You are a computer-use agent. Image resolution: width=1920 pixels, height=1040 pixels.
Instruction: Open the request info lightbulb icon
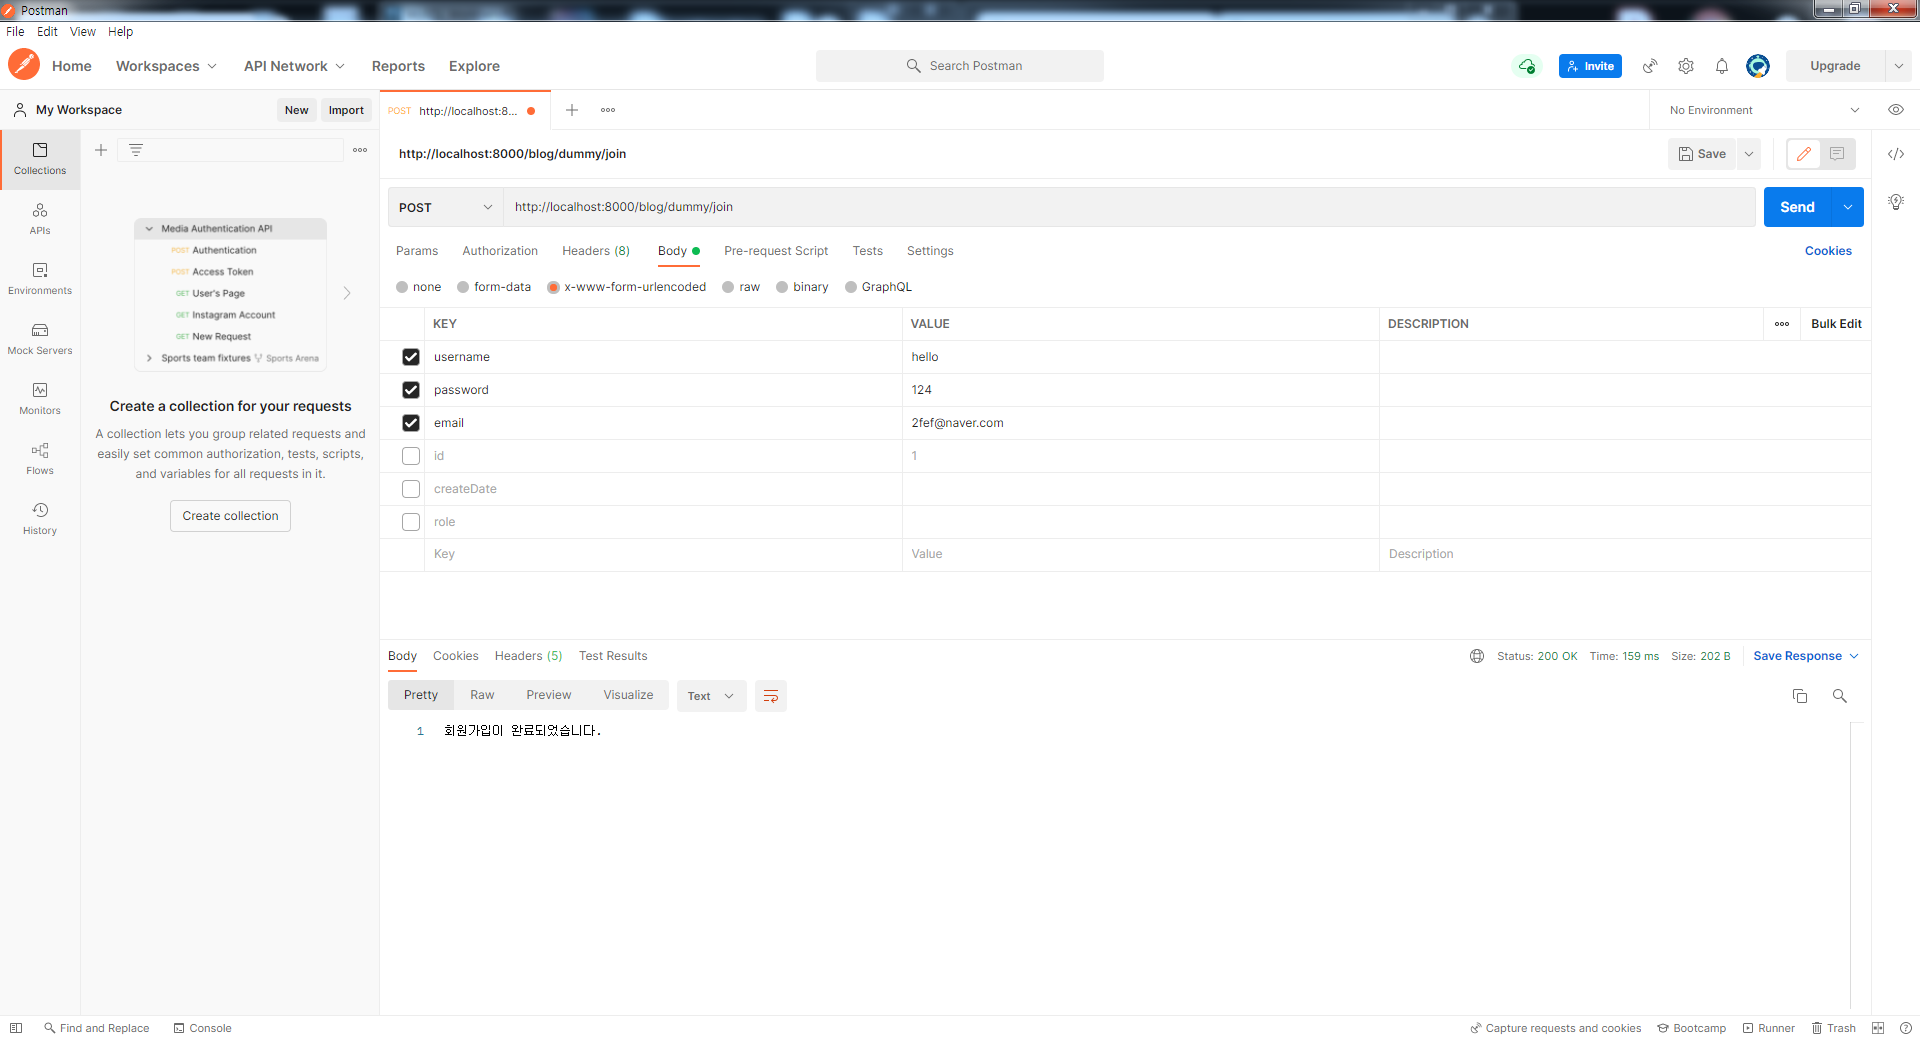[x=1896, y=202]
